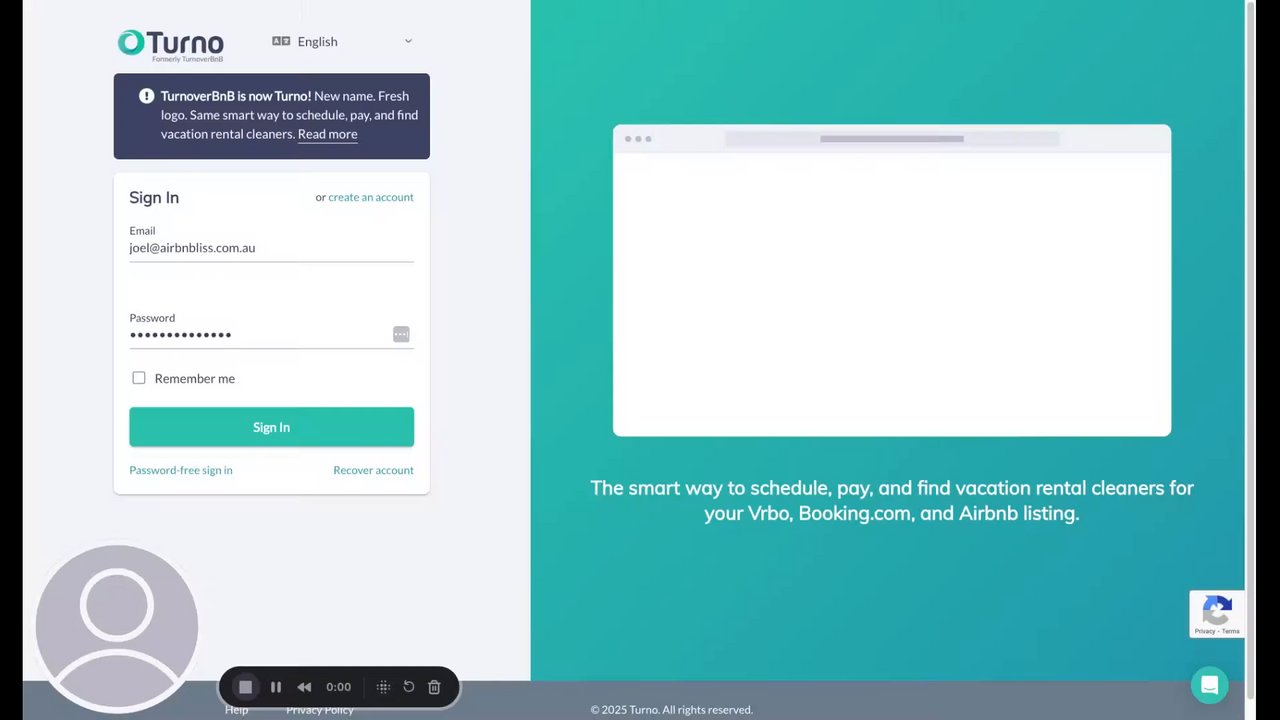Click the recorder stop button
1280x720 pixels.
(x=245, y=687)
